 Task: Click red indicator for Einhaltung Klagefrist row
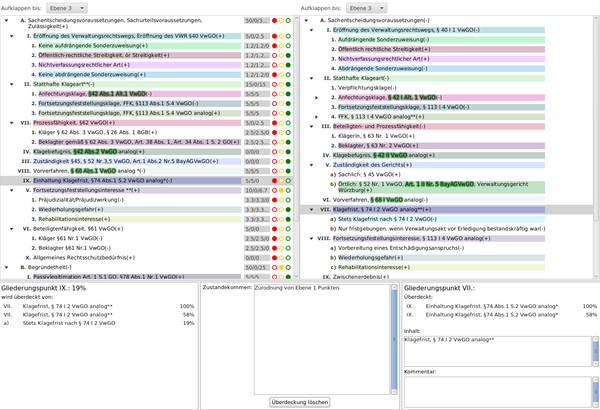(x=275, y=180)
